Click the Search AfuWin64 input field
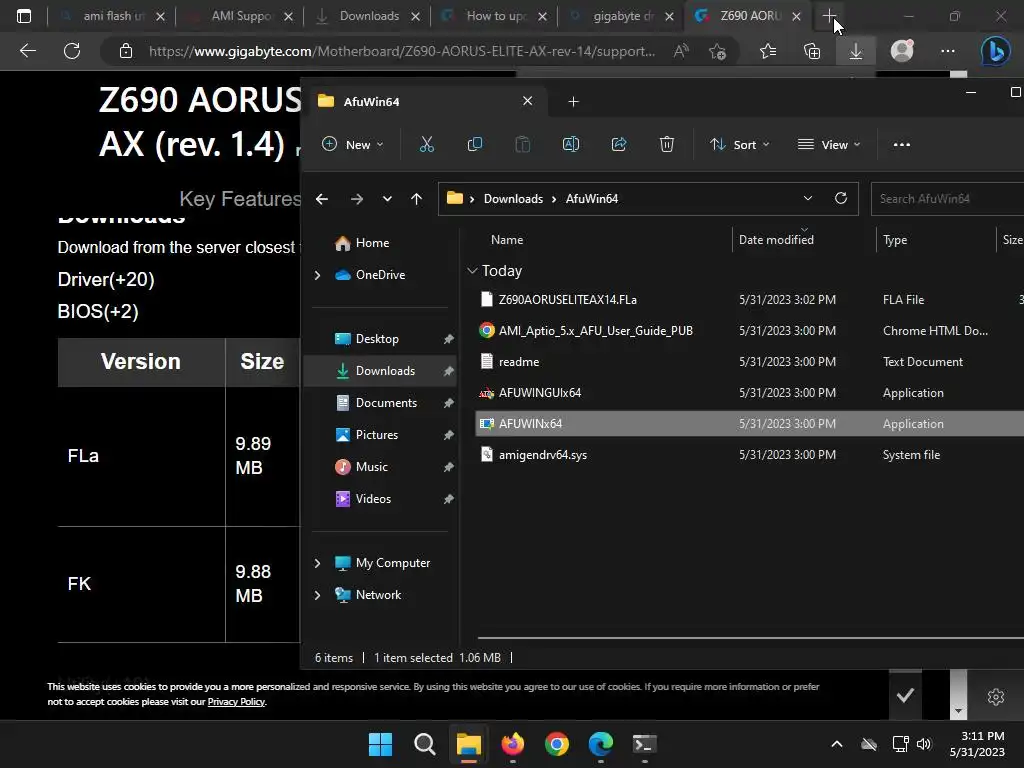Screen dimensions: 1024x768 click(947, 199)
